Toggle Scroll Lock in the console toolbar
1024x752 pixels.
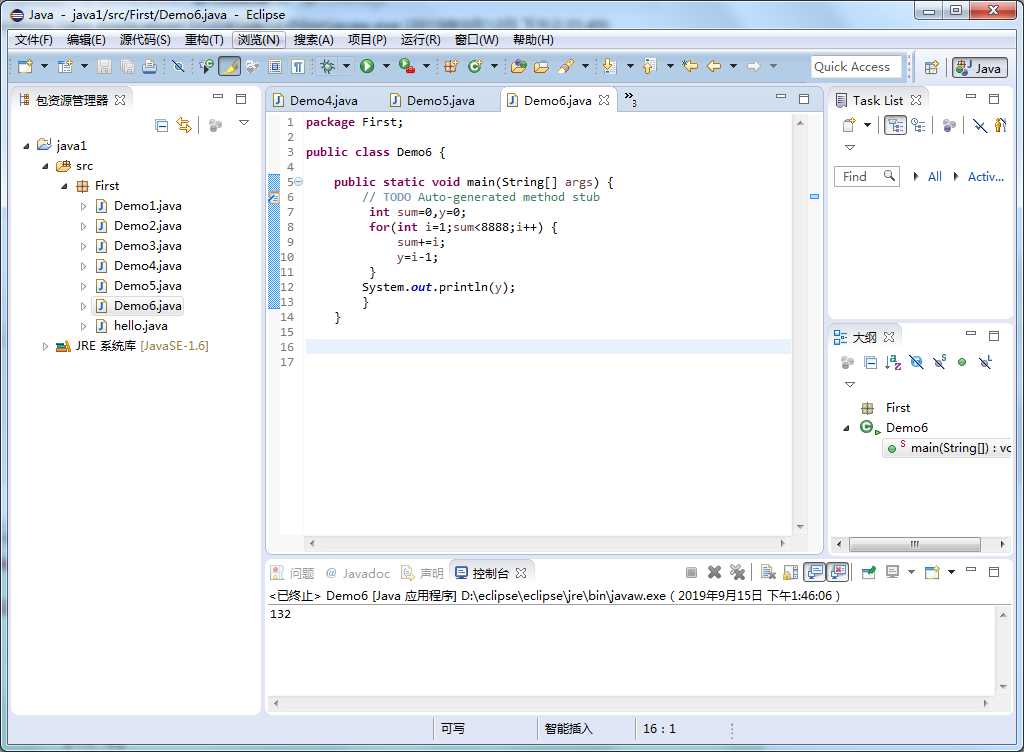click(790, 572)
